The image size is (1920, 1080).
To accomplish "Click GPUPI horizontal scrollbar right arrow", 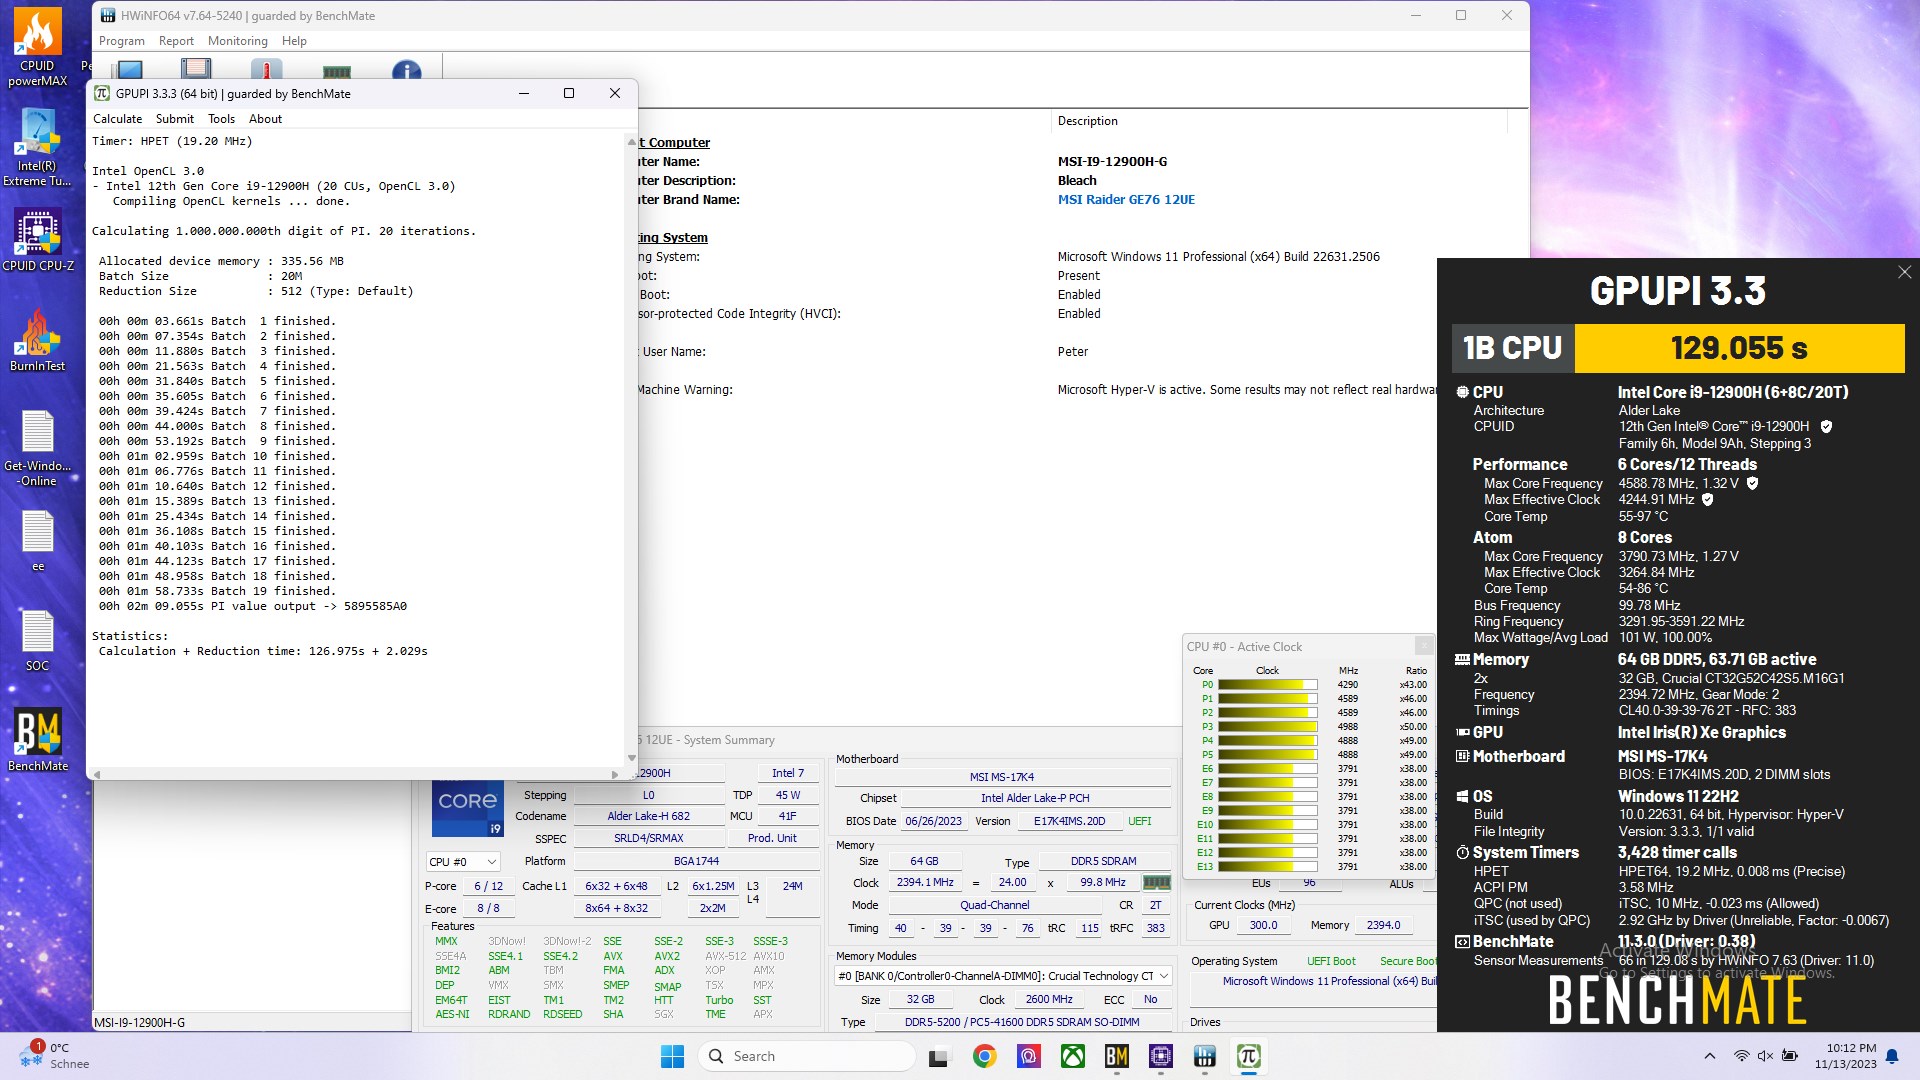I will (x=615, y=774).
